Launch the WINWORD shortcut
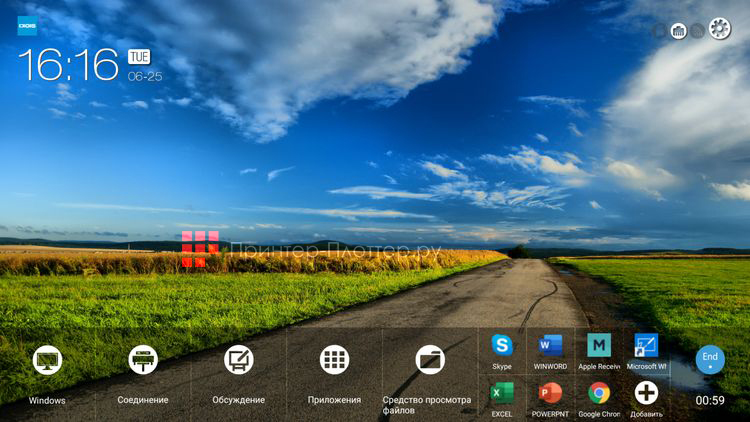750x422 pixels. pyautogui.click(x=550, y=345)
